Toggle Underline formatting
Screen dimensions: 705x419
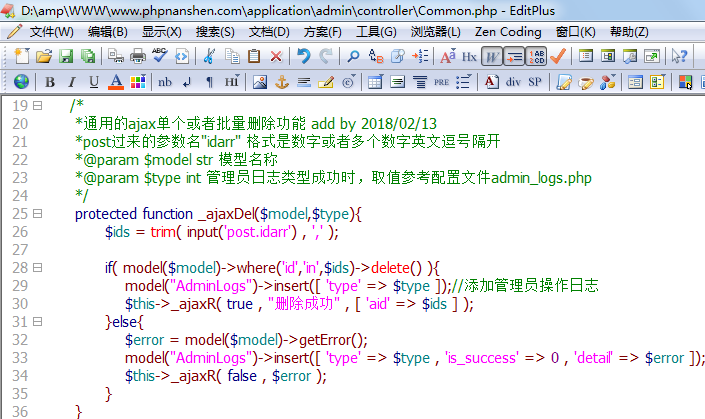(x=94, y=82)
